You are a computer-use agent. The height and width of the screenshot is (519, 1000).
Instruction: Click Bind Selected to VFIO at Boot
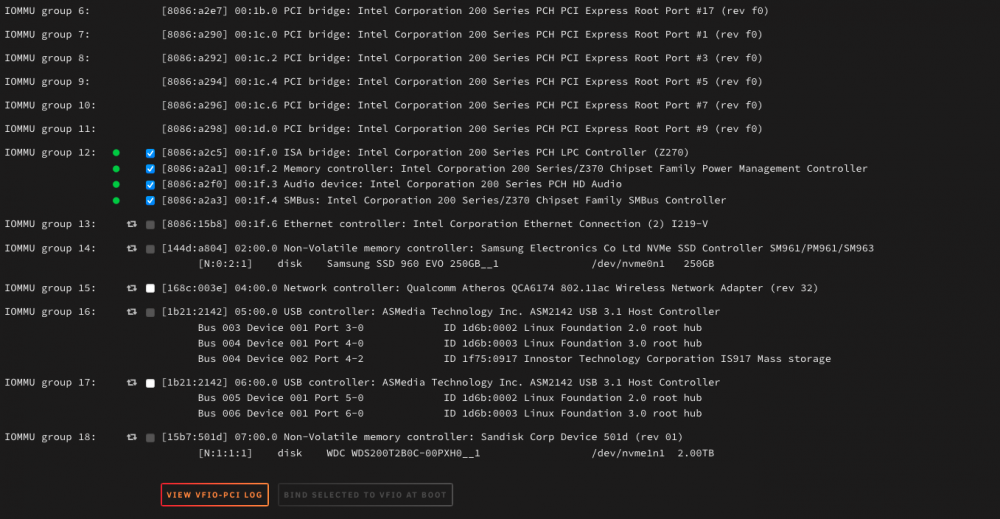pos(365,495)
